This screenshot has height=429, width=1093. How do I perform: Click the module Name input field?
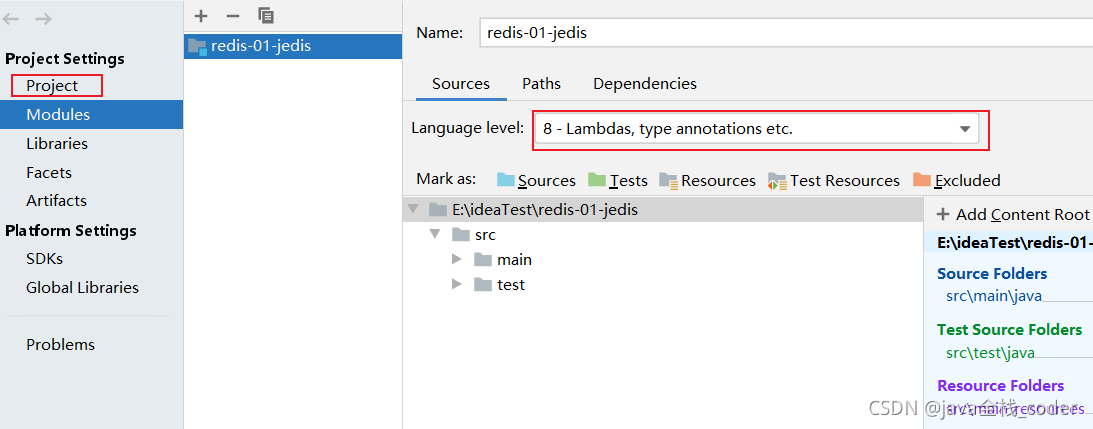click(x=786, y=32)
